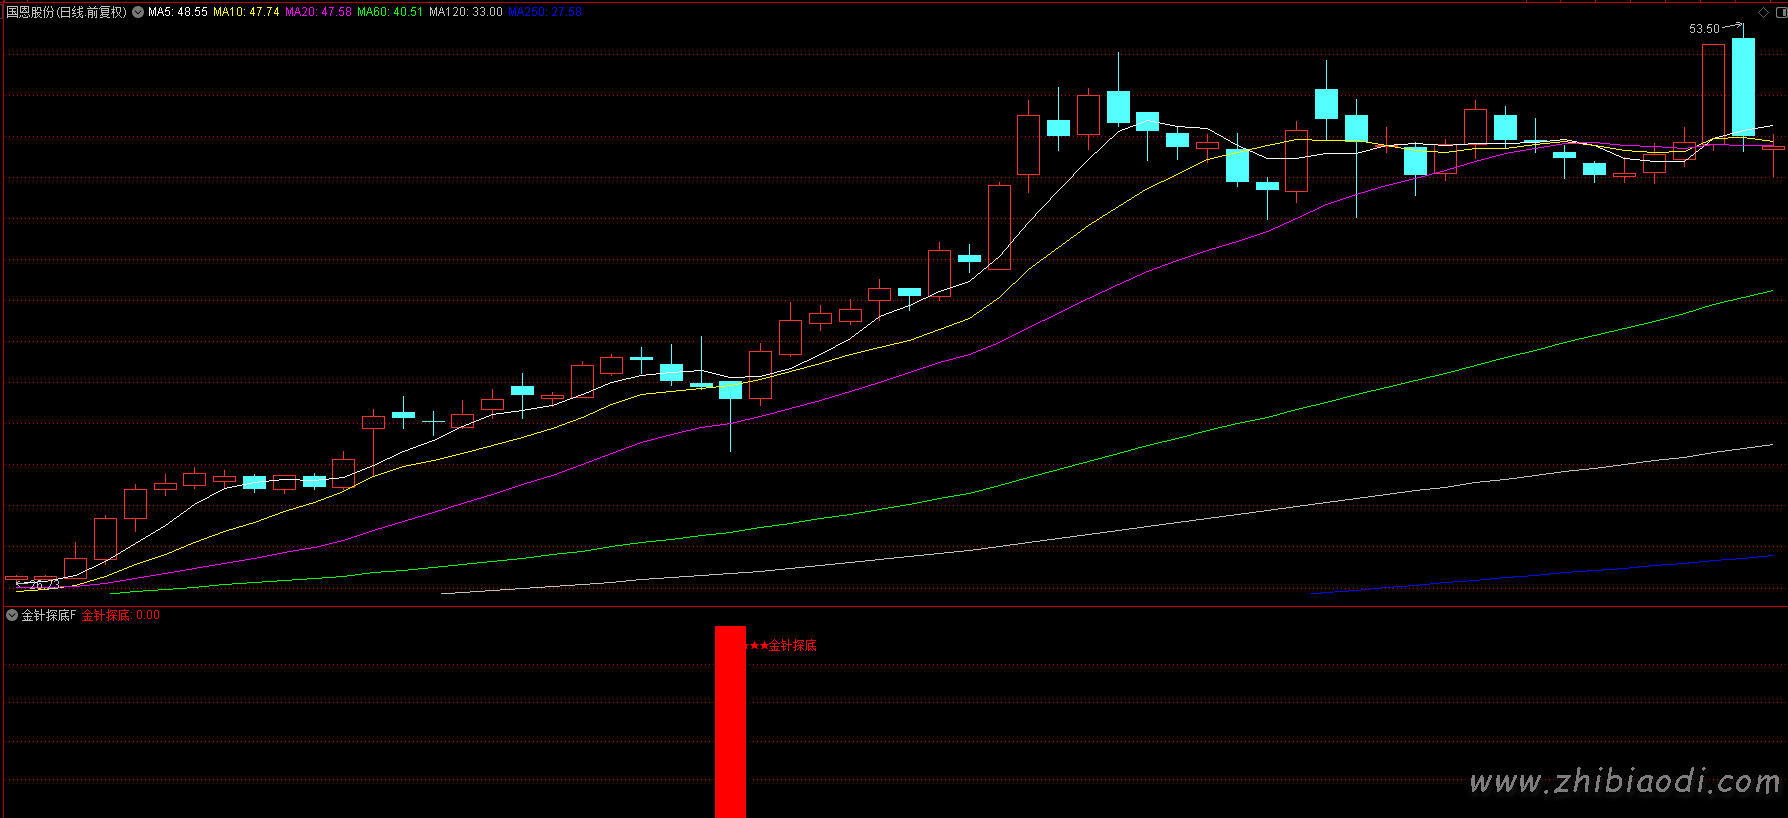Expand the dropdown arrow beside 国恩股份 title
Screen dimensions: 1788x818
tap(138, 12)
